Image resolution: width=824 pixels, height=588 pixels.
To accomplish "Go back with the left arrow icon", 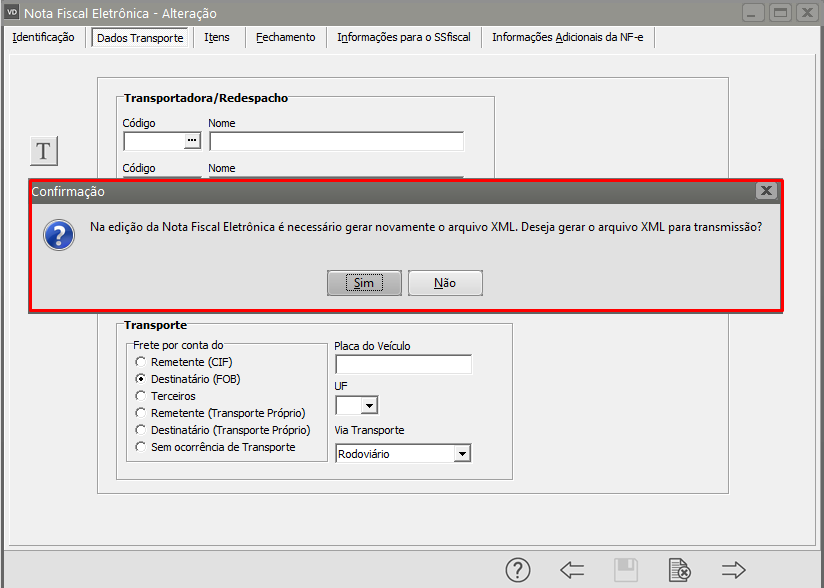I will (x=572, y=570).
